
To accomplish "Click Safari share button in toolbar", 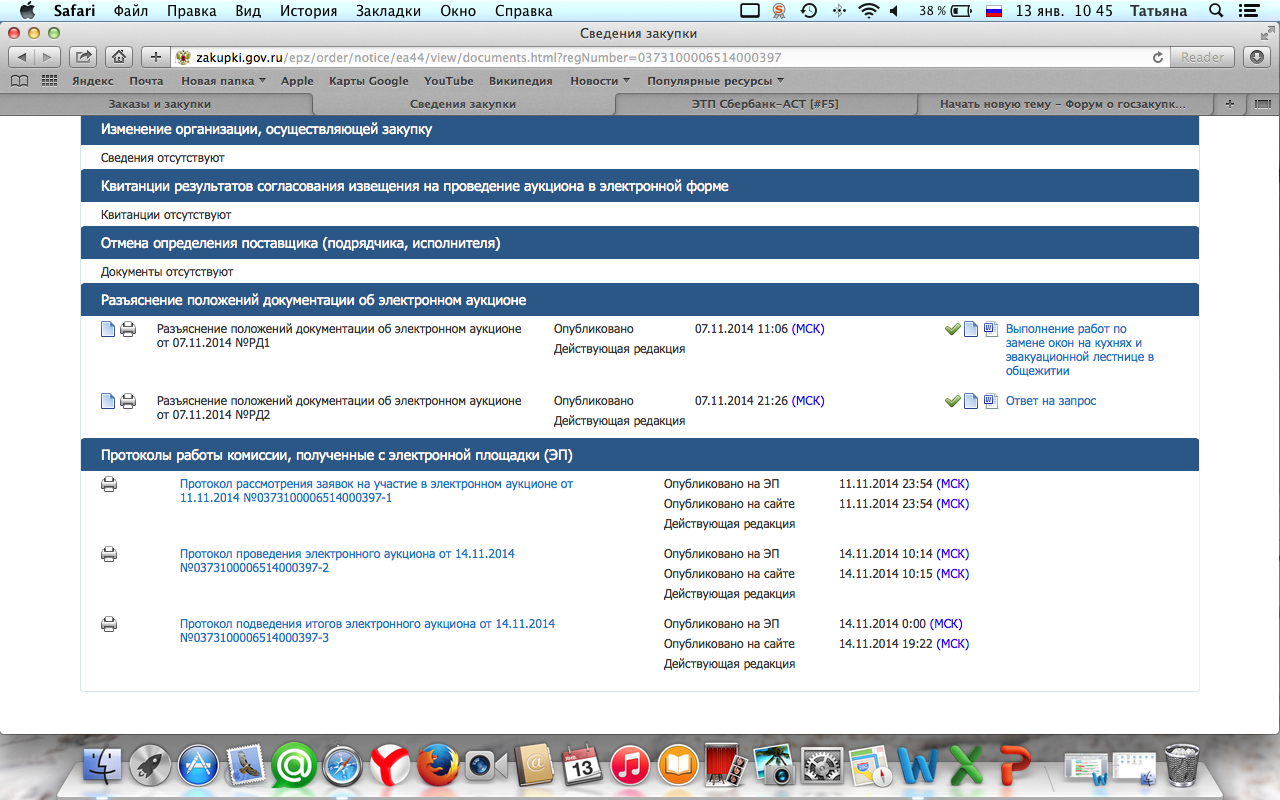I will point(85,57).
